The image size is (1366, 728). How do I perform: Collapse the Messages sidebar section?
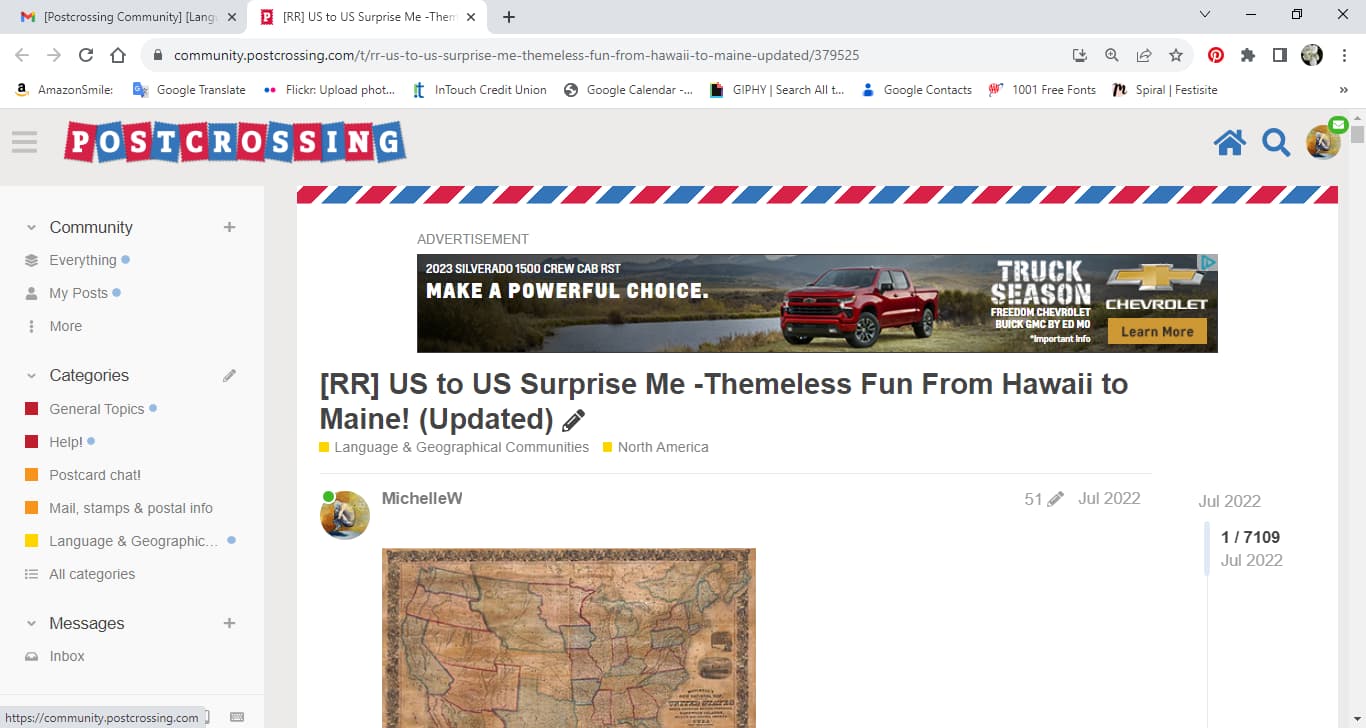pyautogui.click(x=31, y=623)
